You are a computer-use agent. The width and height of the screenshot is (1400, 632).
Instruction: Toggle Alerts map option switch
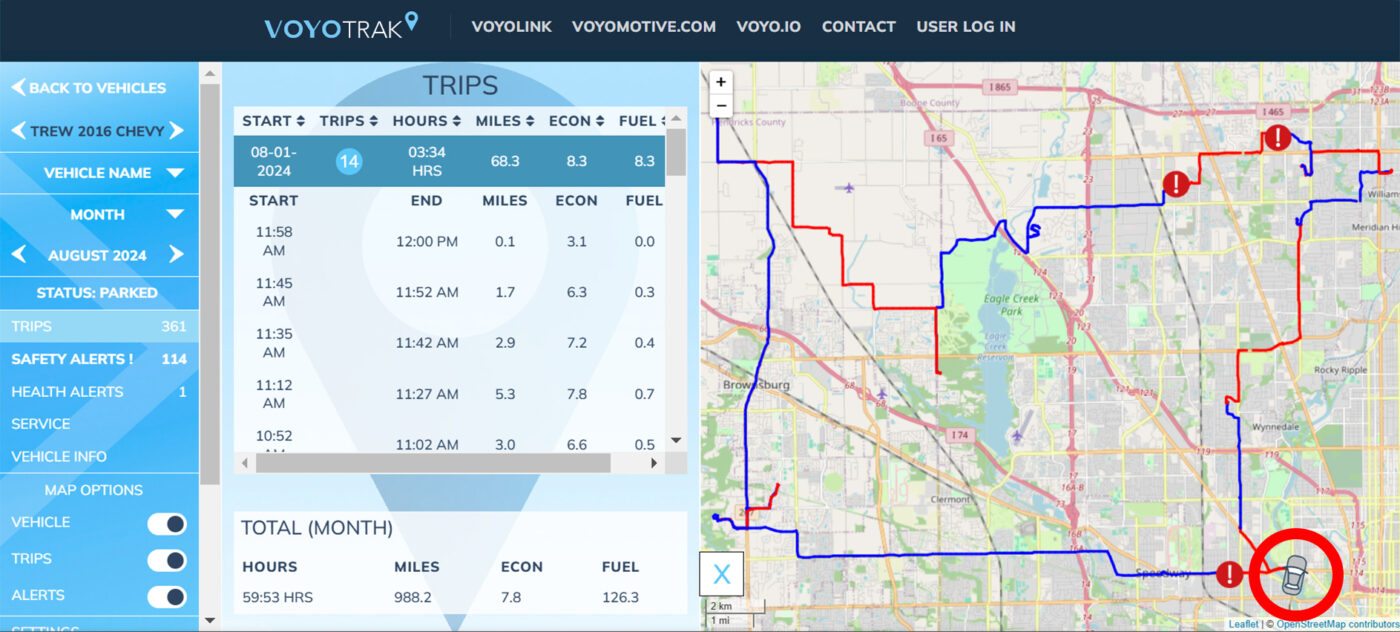click(166, 597)
